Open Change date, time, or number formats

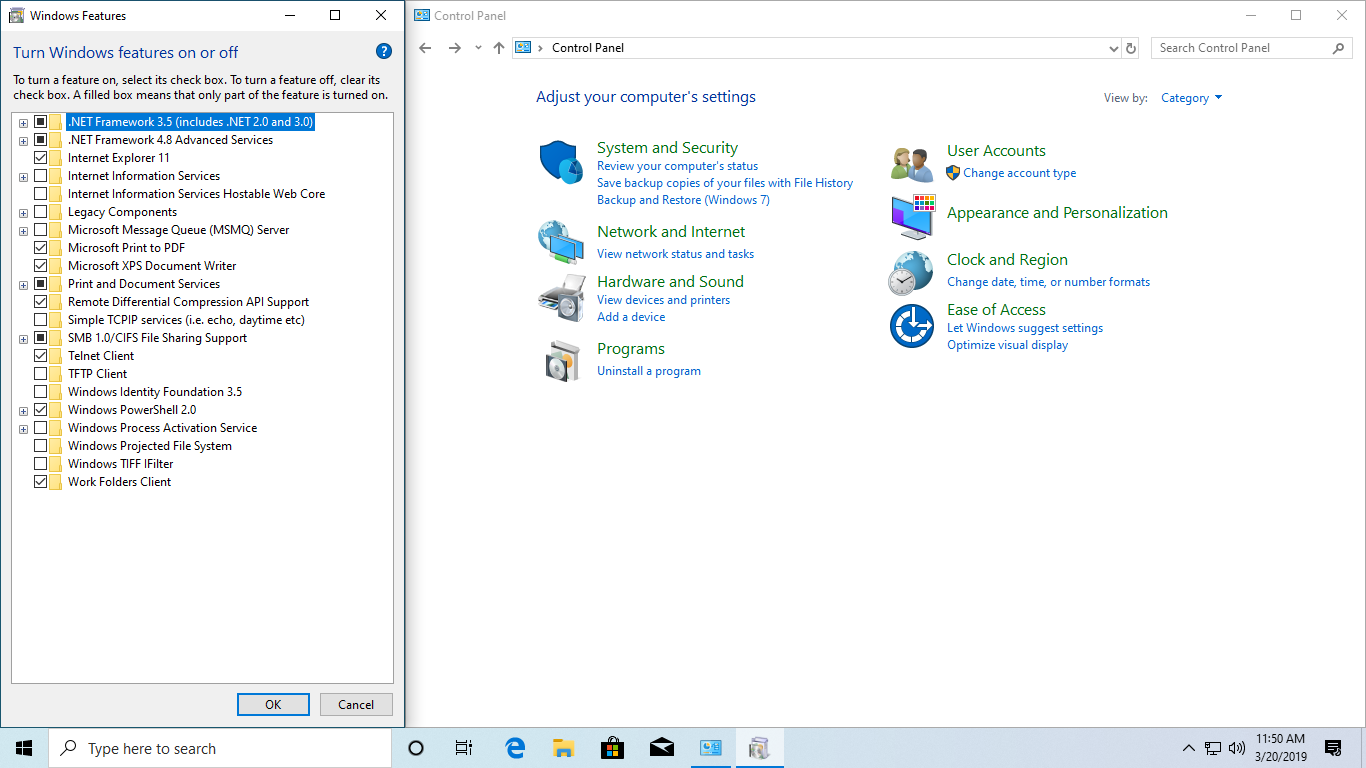1048,282
